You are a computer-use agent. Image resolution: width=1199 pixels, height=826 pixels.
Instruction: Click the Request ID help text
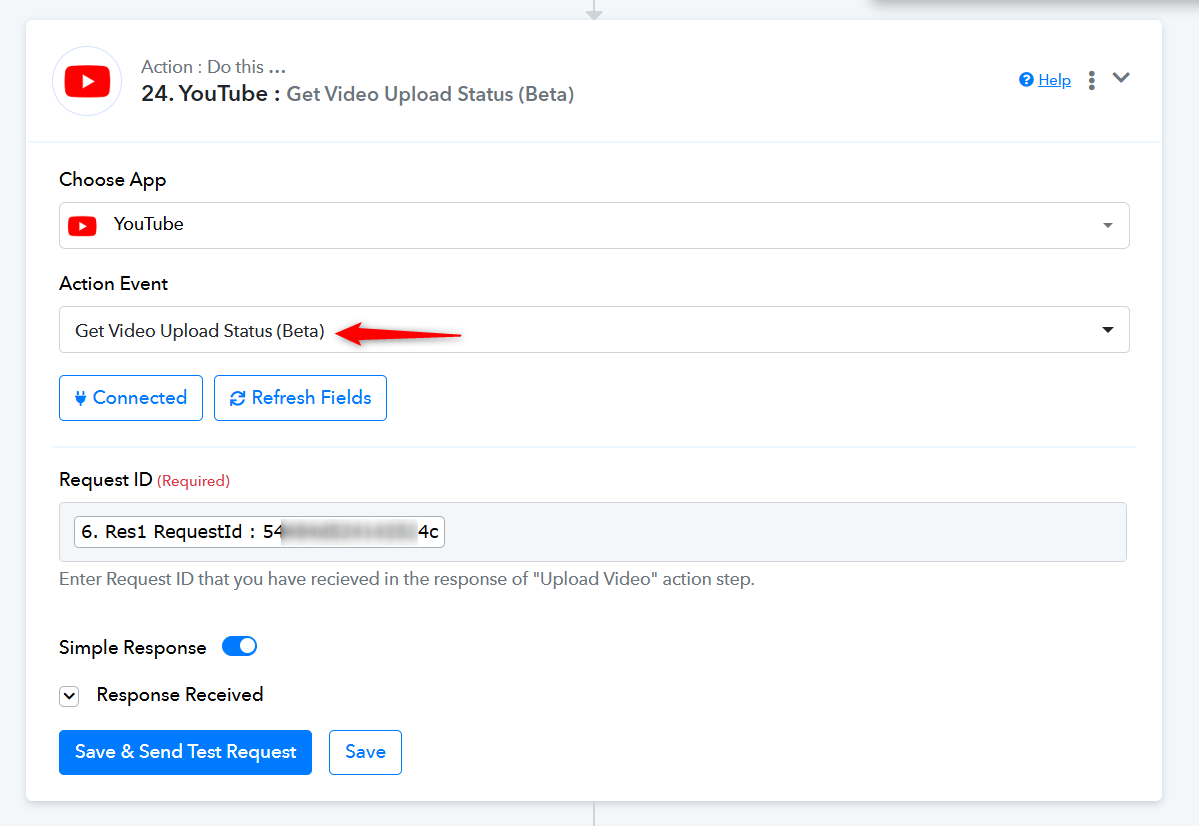(x=407, y=579)
